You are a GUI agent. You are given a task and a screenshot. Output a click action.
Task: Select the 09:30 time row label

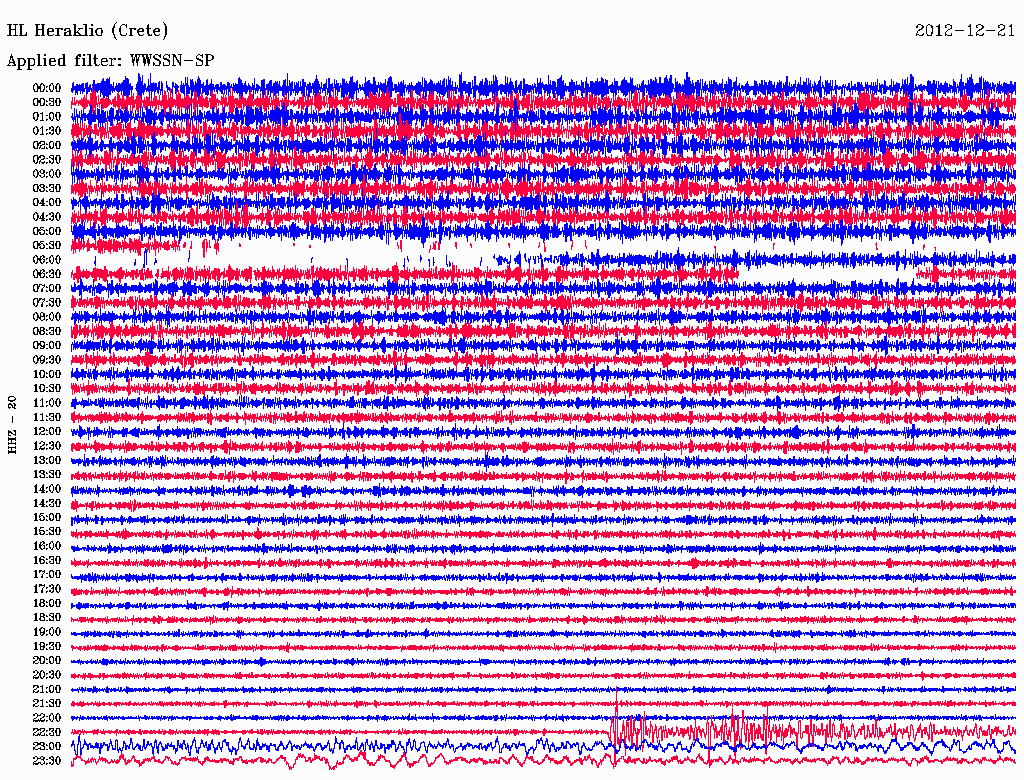point(47,360)
